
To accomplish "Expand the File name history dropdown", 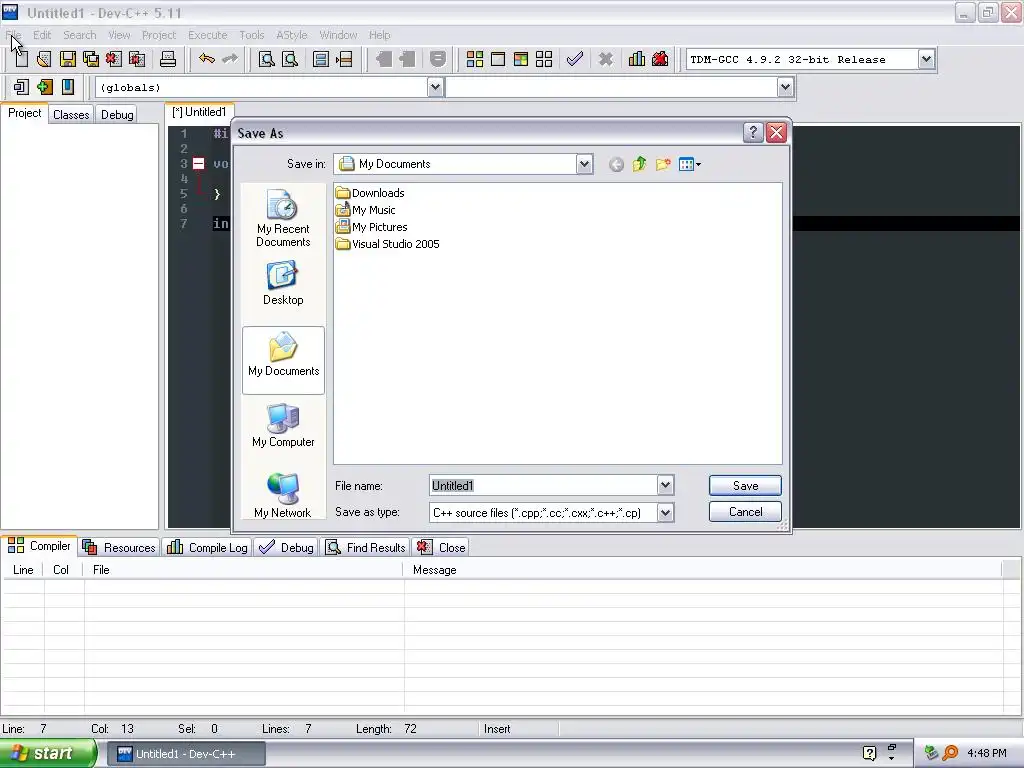I will pos(665,485).
